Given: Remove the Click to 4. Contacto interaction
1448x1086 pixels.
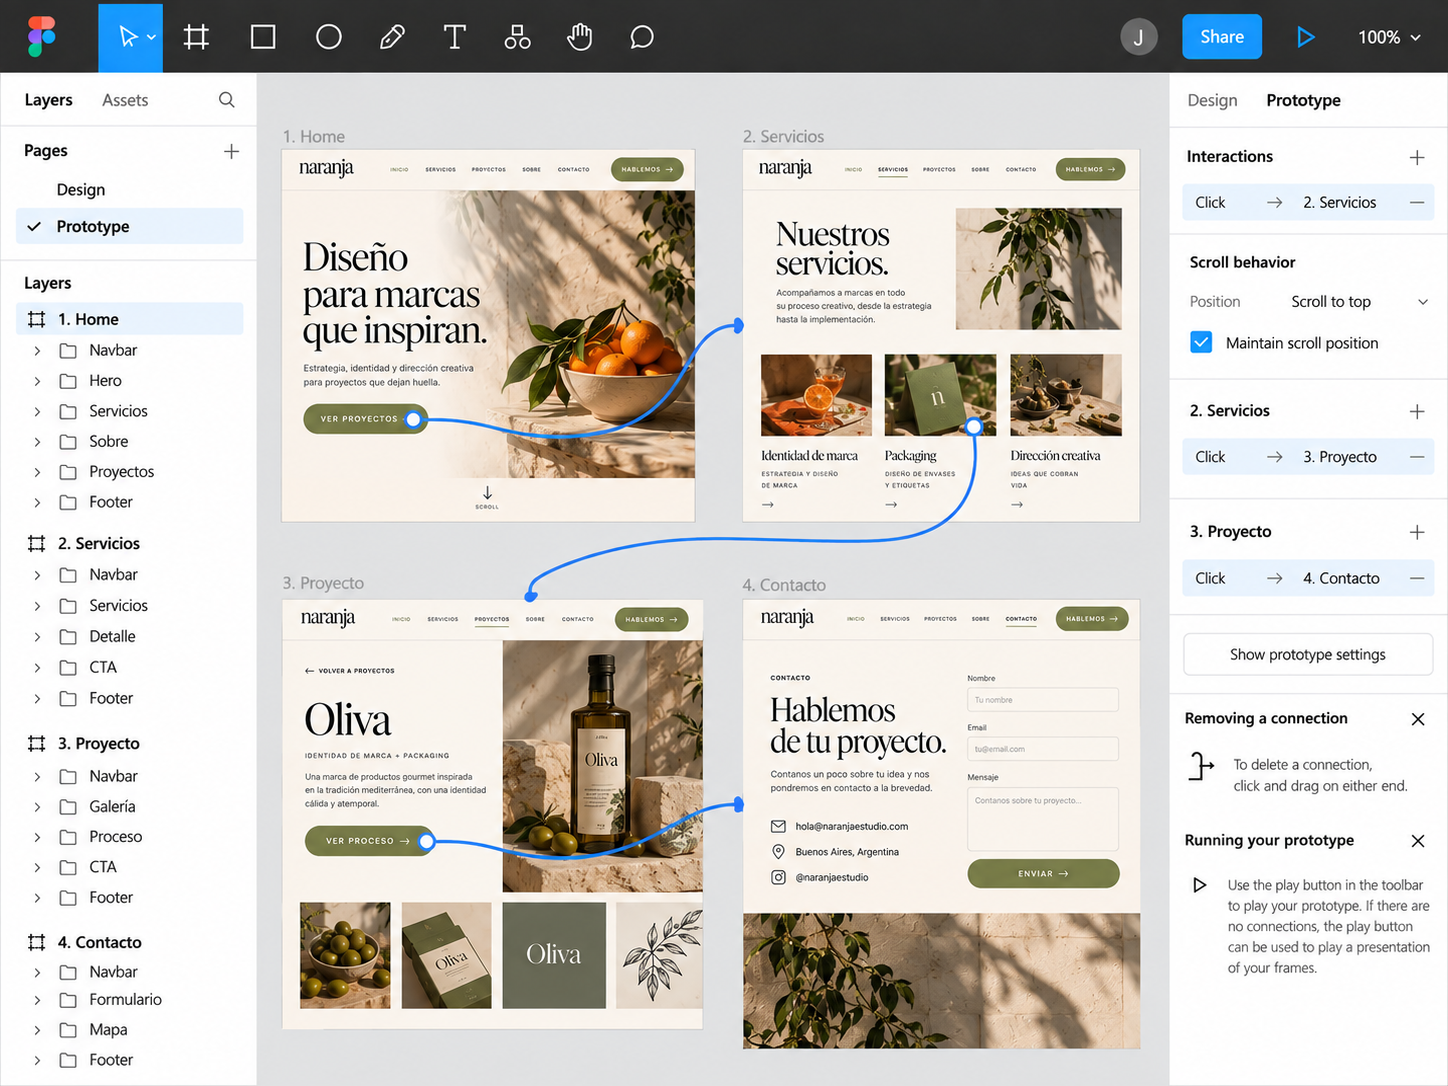Looking at the screenshot, I should [x=1417, y=578].
